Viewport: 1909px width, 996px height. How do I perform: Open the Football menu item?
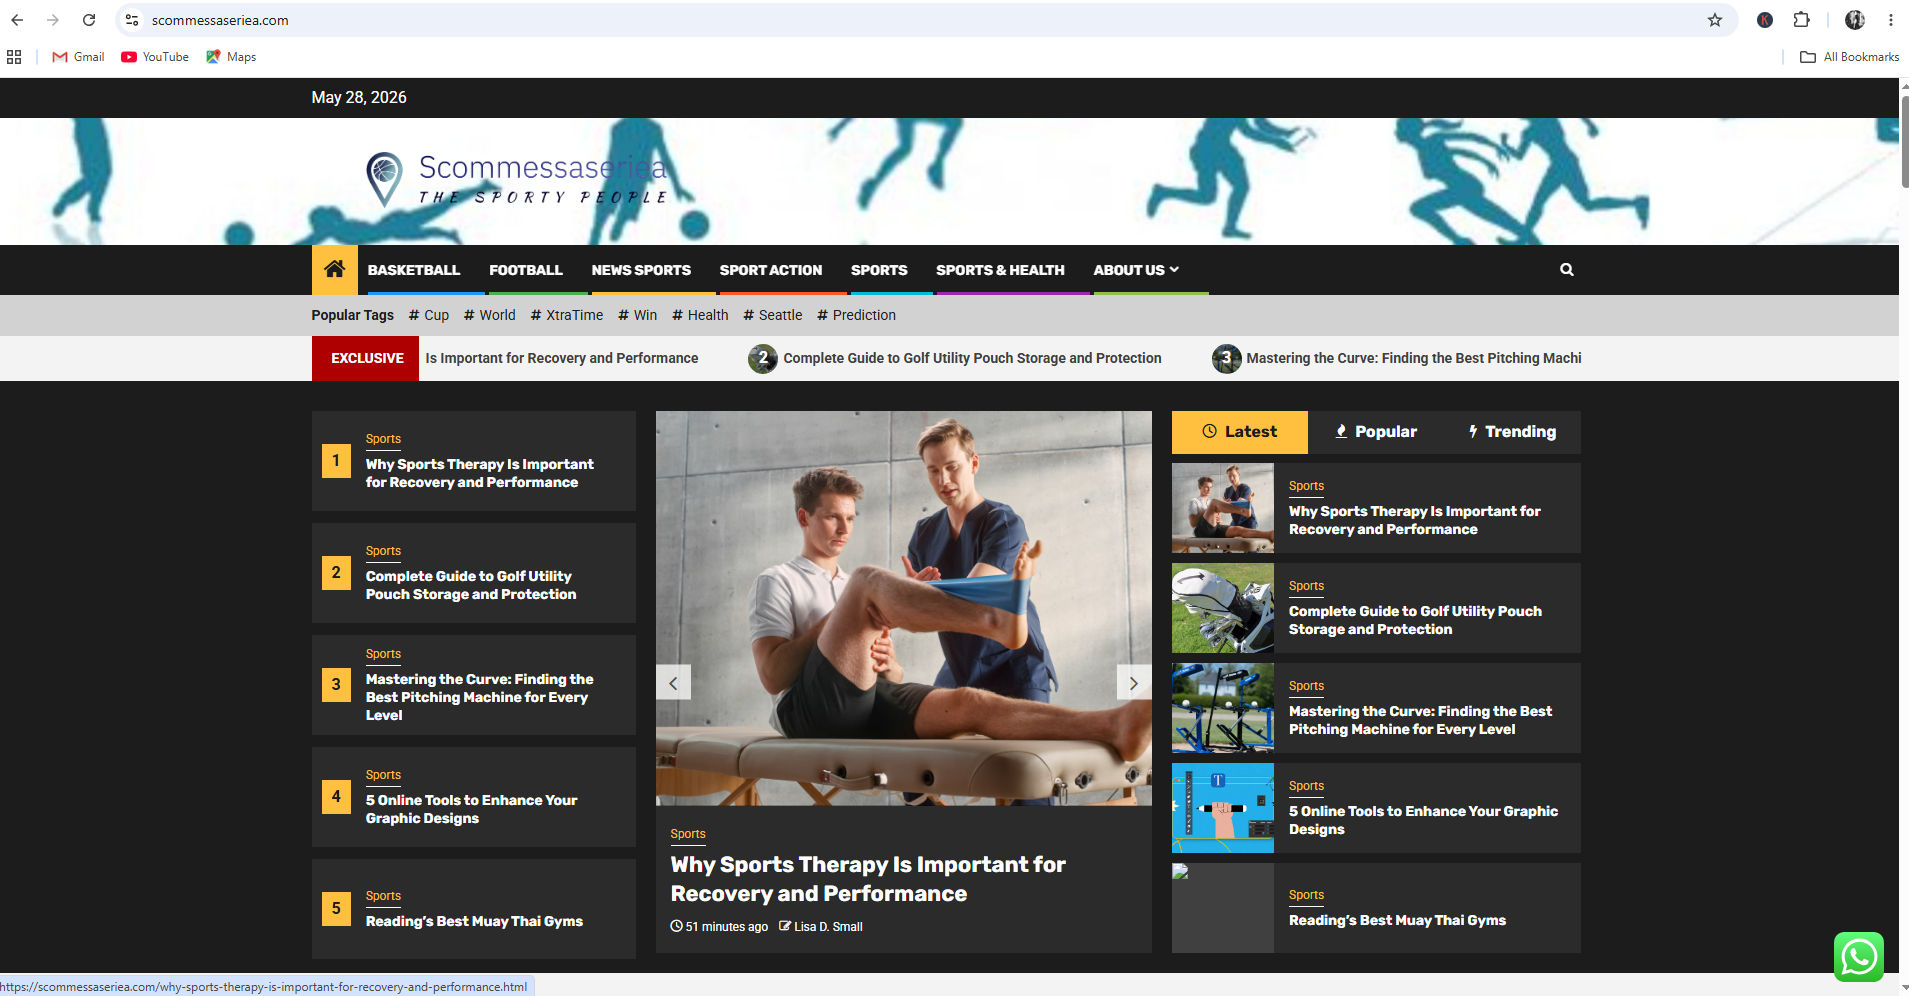click(x=526, y=270)
